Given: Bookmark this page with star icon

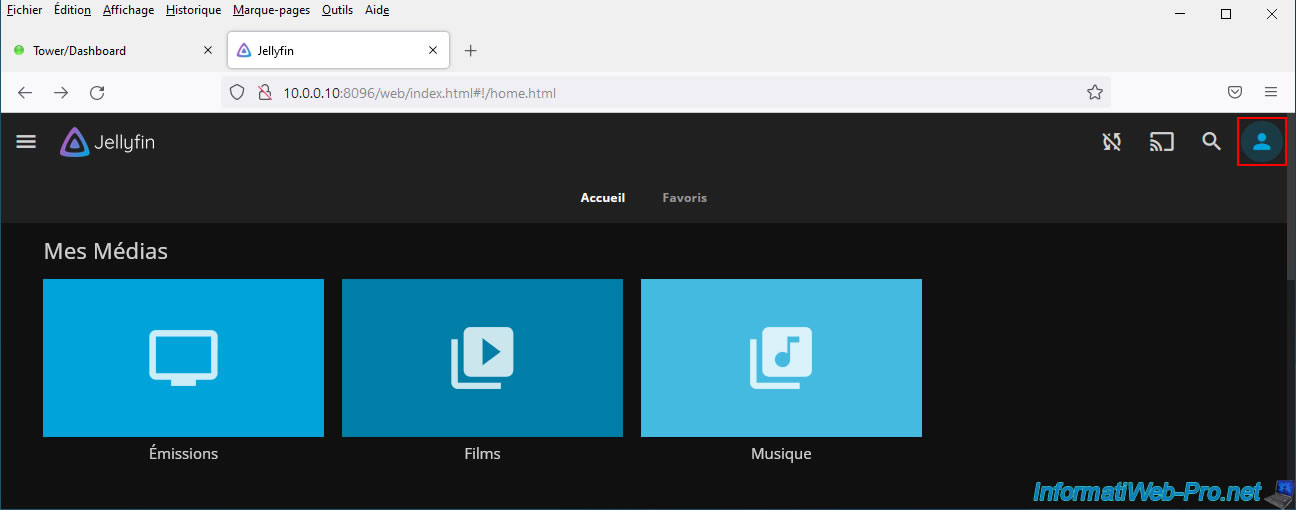Looking at the screenshot, I should pyautogui.click(x=1094, y=93).
